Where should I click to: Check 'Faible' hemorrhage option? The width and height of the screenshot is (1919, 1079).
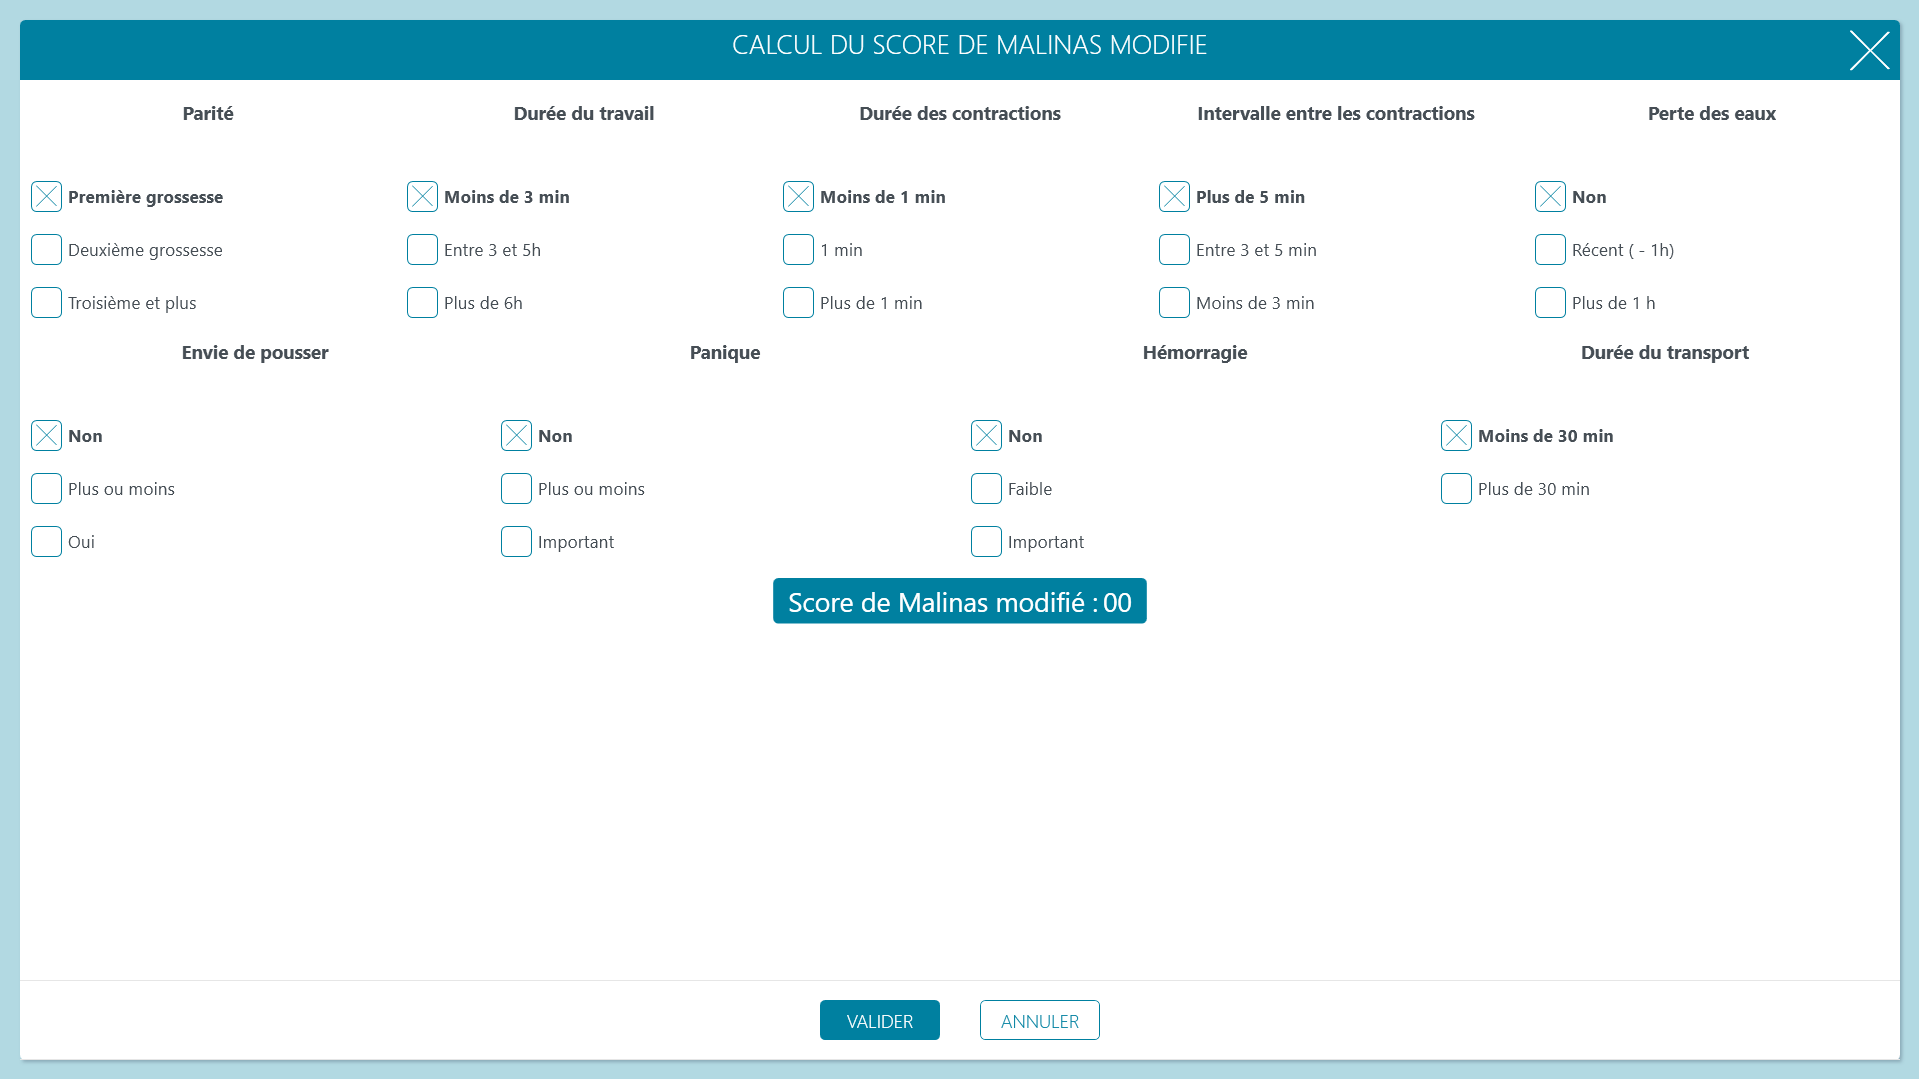click(x=986, y=489)
